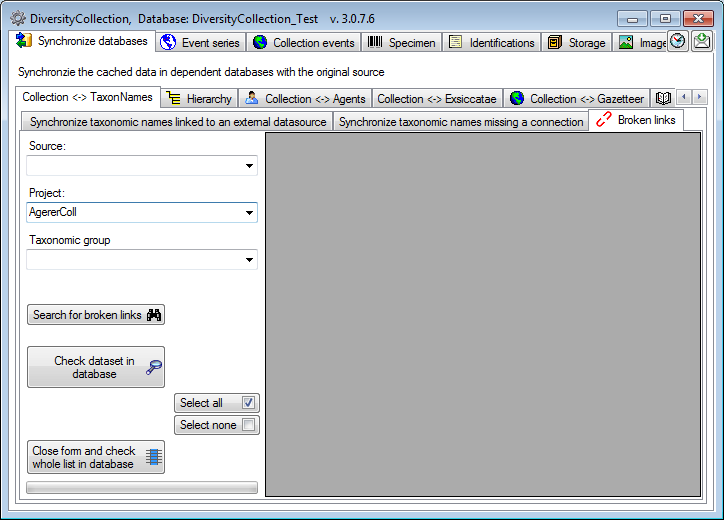Open the Collection events tab
This screenshot has width=724, height=520.
coord(304,43)
